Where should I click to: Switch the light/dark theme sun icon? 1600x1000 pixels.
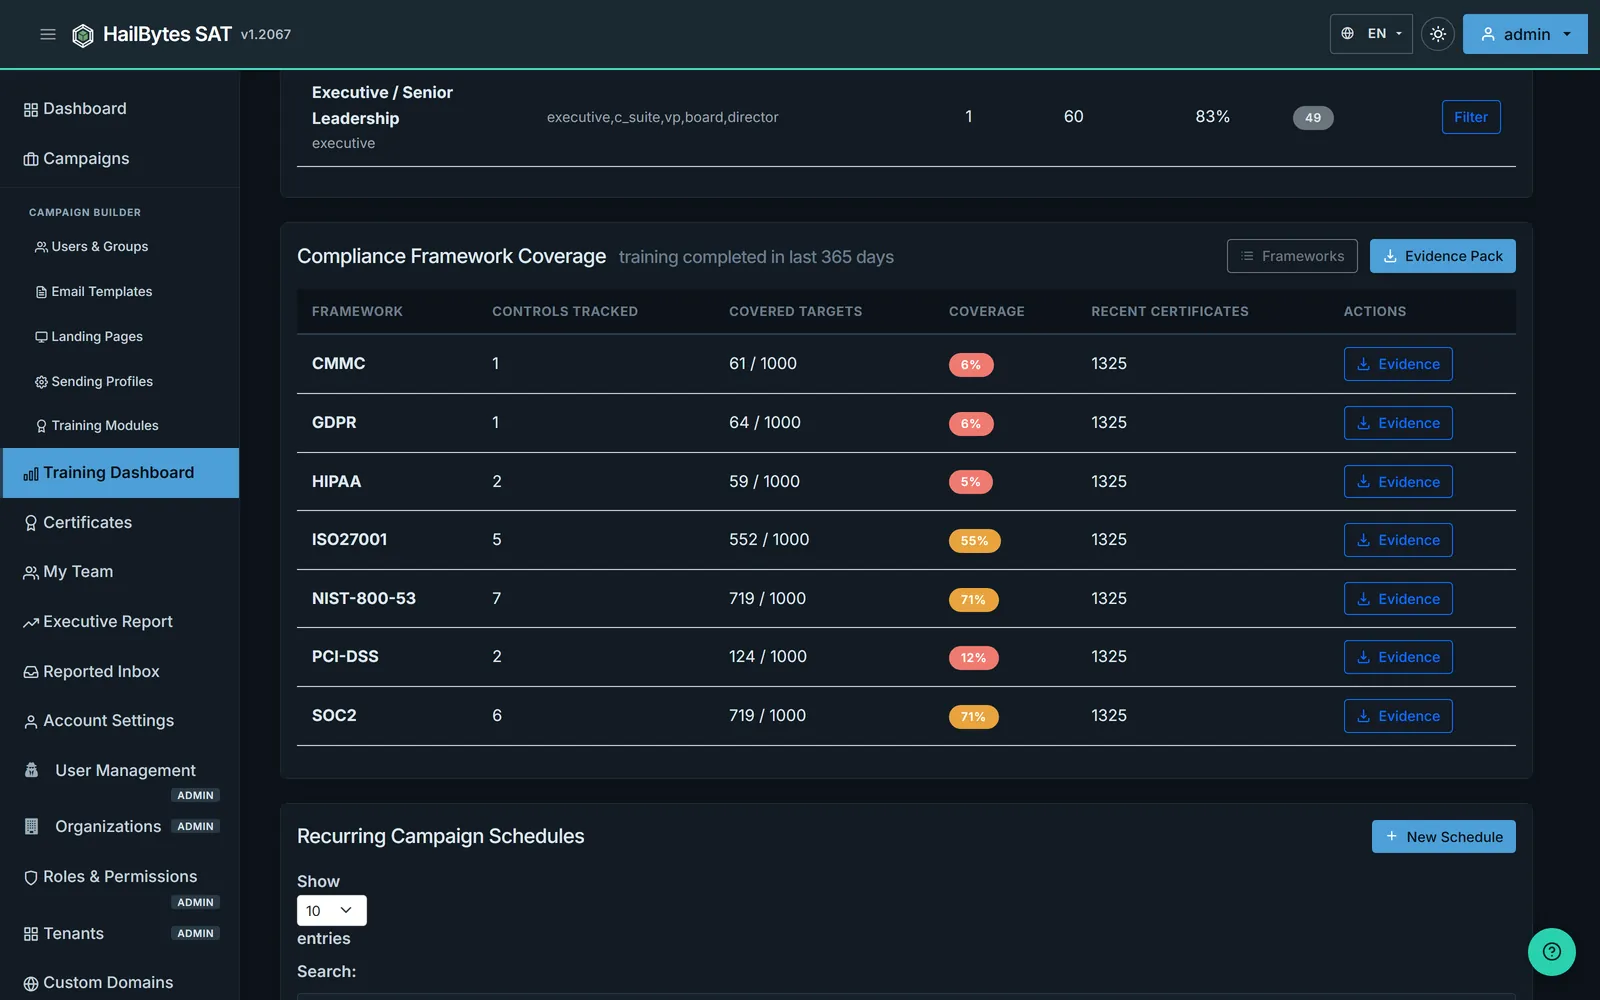point(1437,34)
